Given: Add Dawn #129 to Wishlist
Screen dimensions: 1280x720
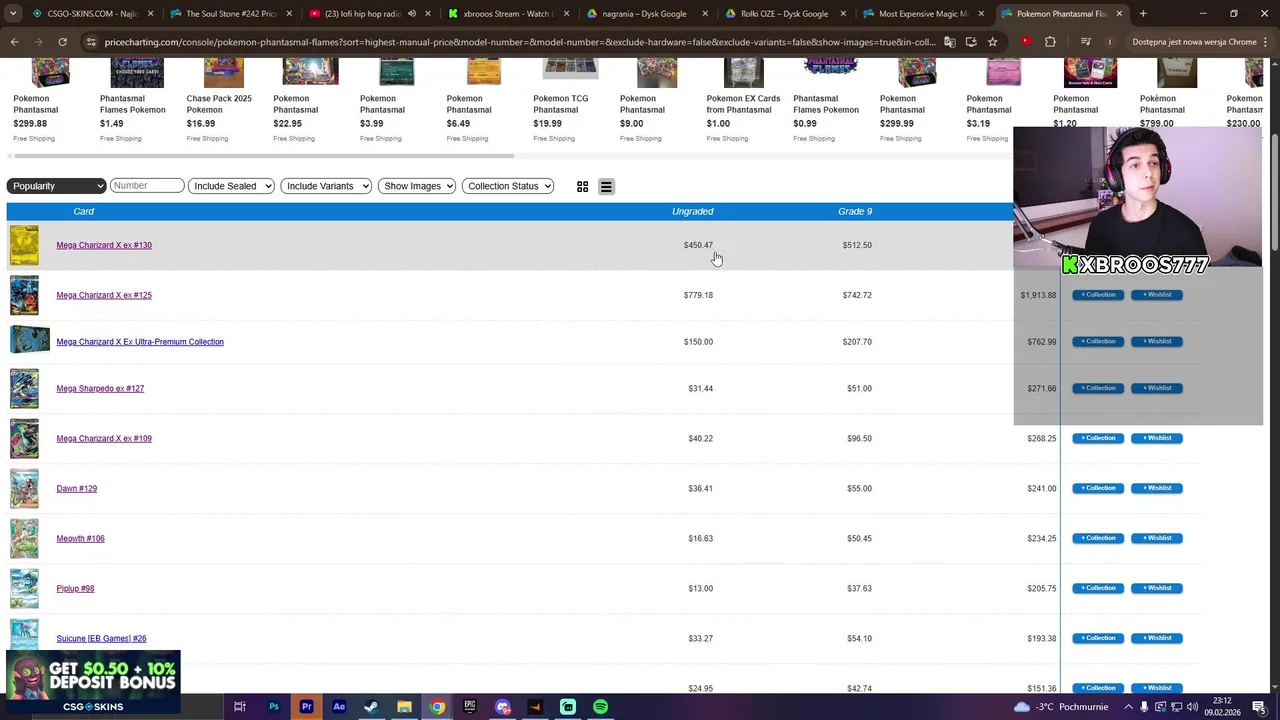Looking at the screenshot, I should coord(1157,488).
